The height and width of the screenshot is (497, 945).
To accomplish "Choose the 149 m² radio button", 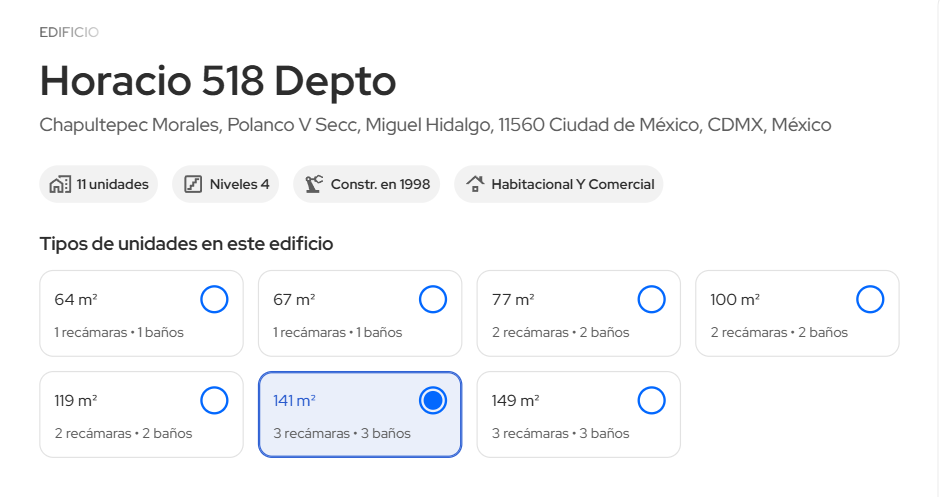I will [651, 401].
